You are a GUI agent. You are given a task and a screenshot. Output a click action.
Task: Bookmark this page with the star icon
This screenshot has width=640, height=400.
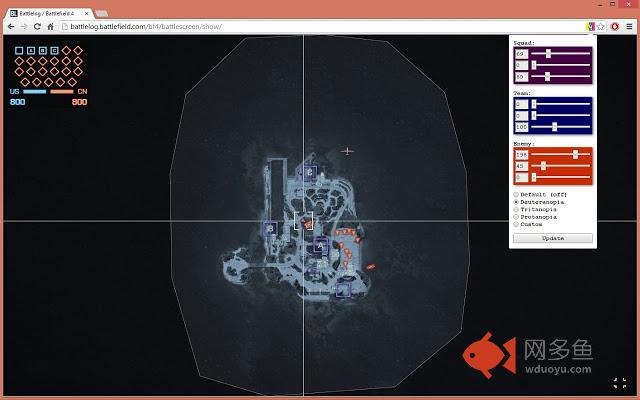[600, 27]
